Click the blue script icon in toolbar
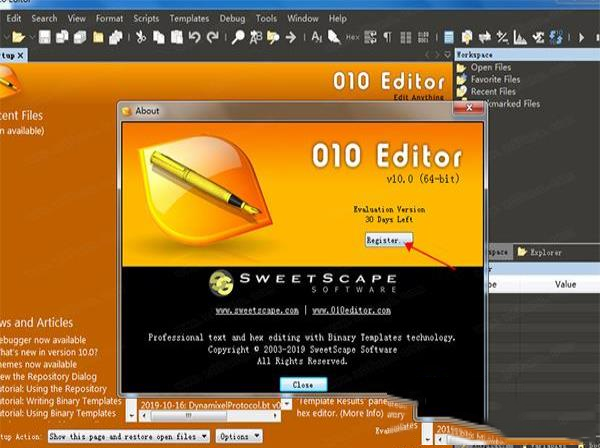The image size is (600, 448). 556,37
